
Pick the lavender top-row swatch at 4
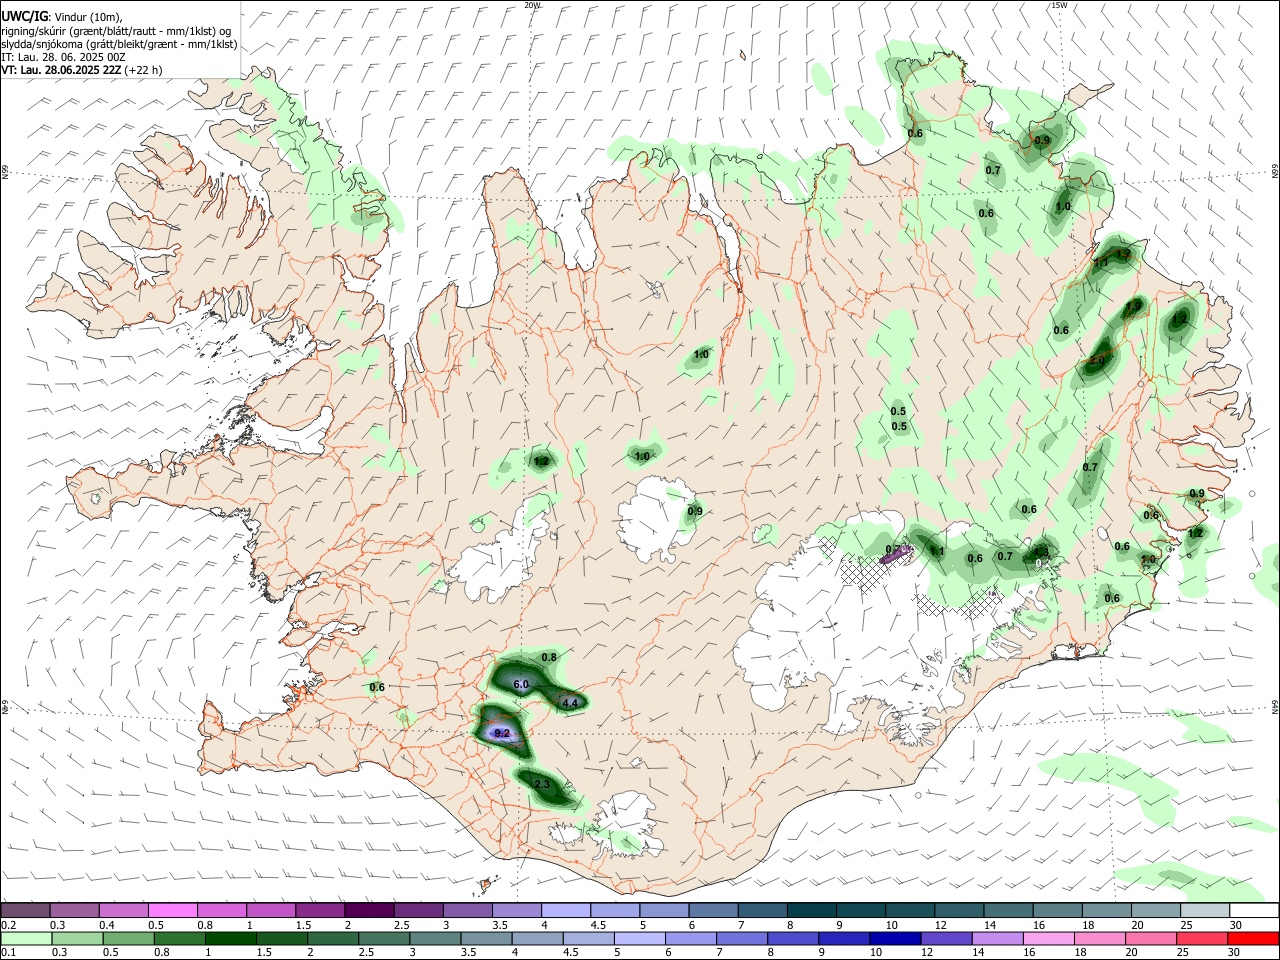point(565,910)
